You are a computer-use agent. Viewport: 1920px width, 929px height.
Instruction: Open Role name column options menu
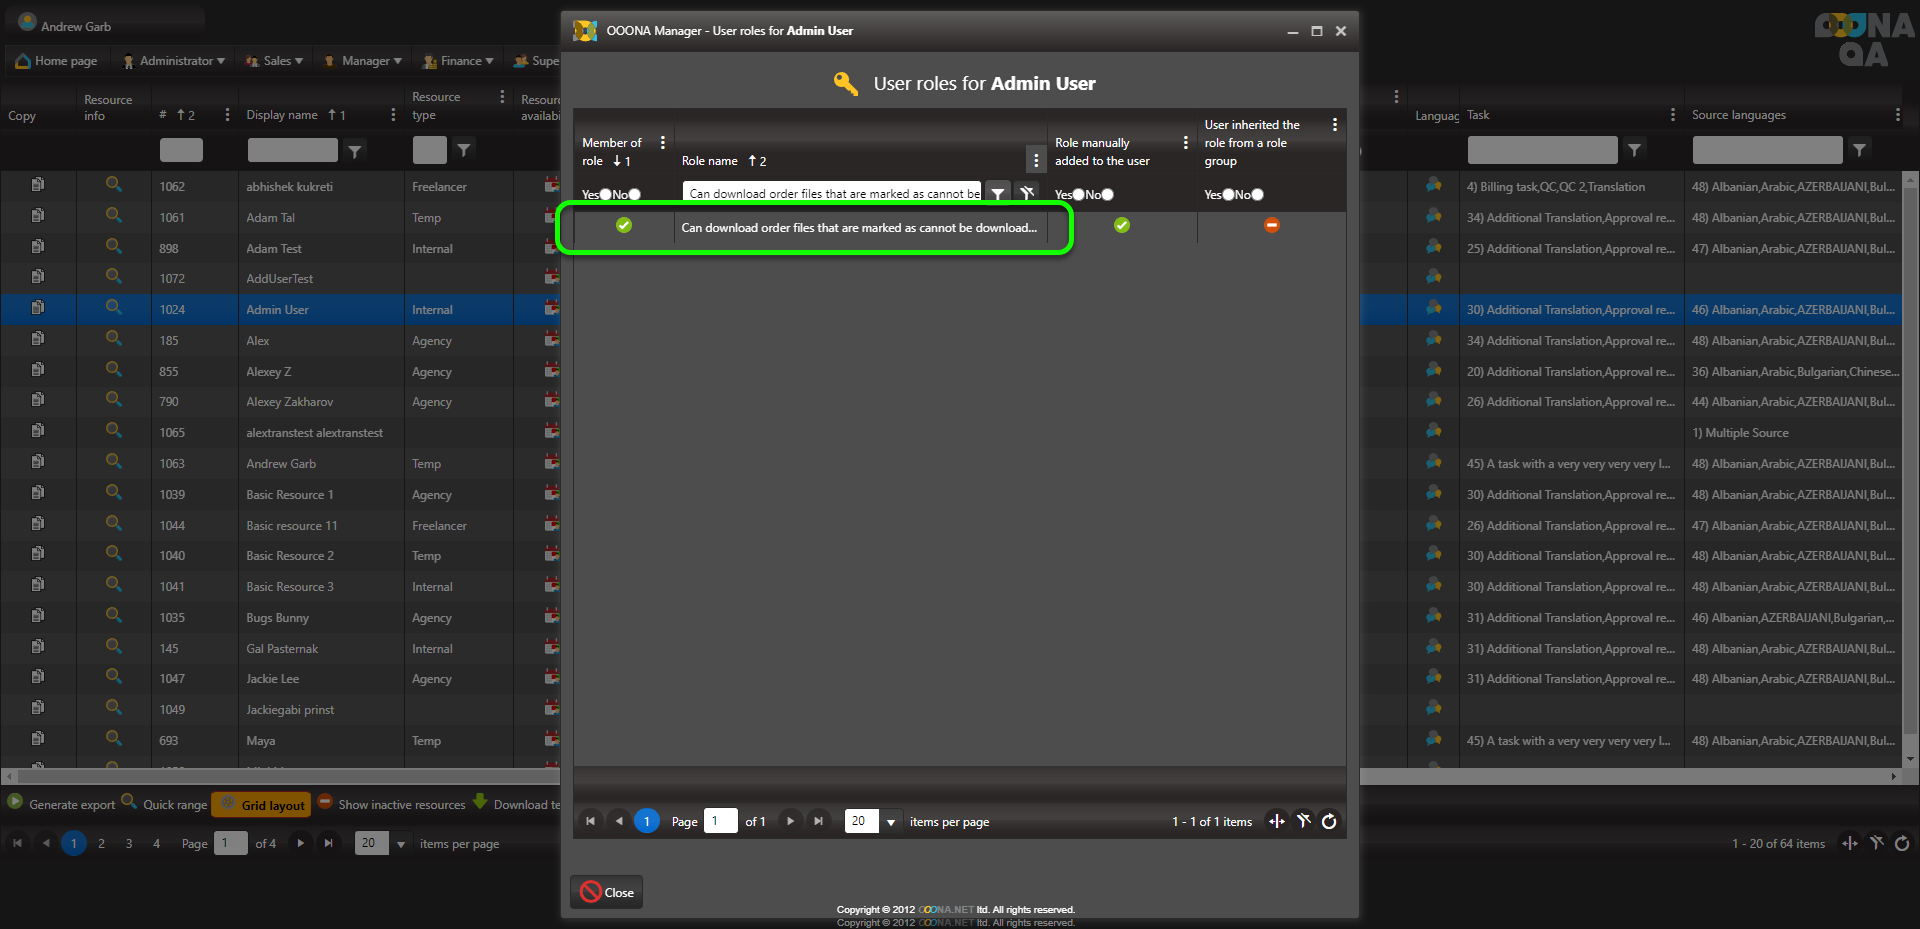[x=1035, y=160]
